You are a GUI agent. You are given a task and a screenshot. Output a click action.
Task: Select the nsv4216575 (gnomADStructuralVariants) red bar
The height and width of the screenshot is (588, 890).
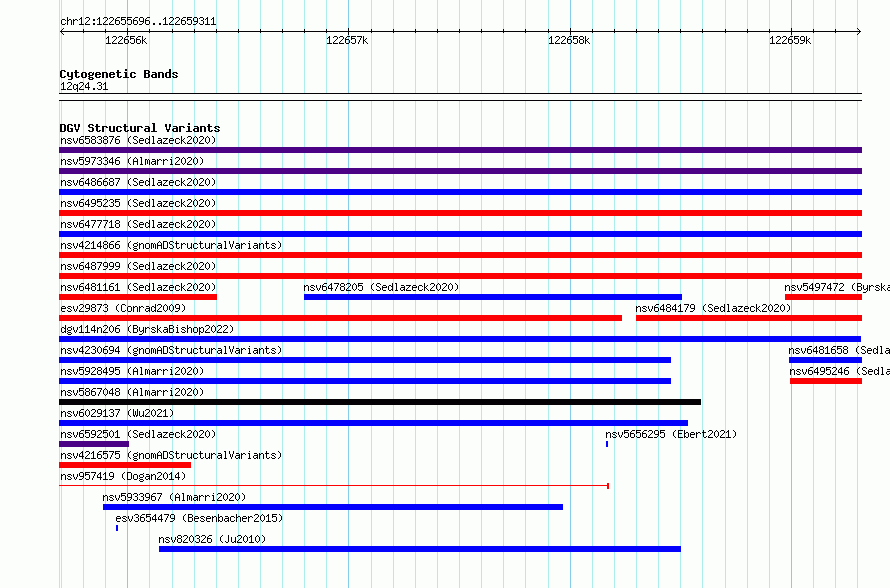(x=125, y=465)
